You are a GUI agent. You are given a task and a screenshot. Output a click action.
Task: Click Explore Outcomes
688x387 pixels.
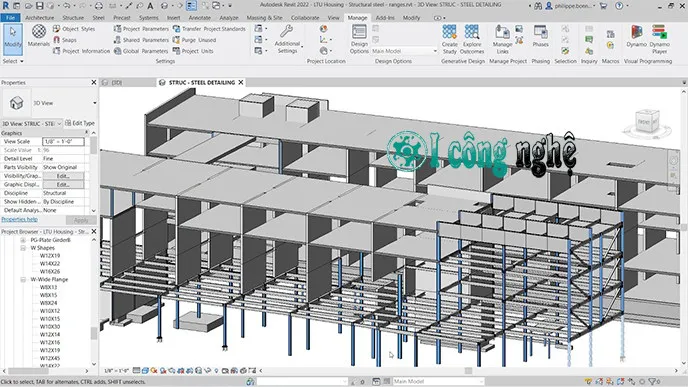[x=472, y=39]
